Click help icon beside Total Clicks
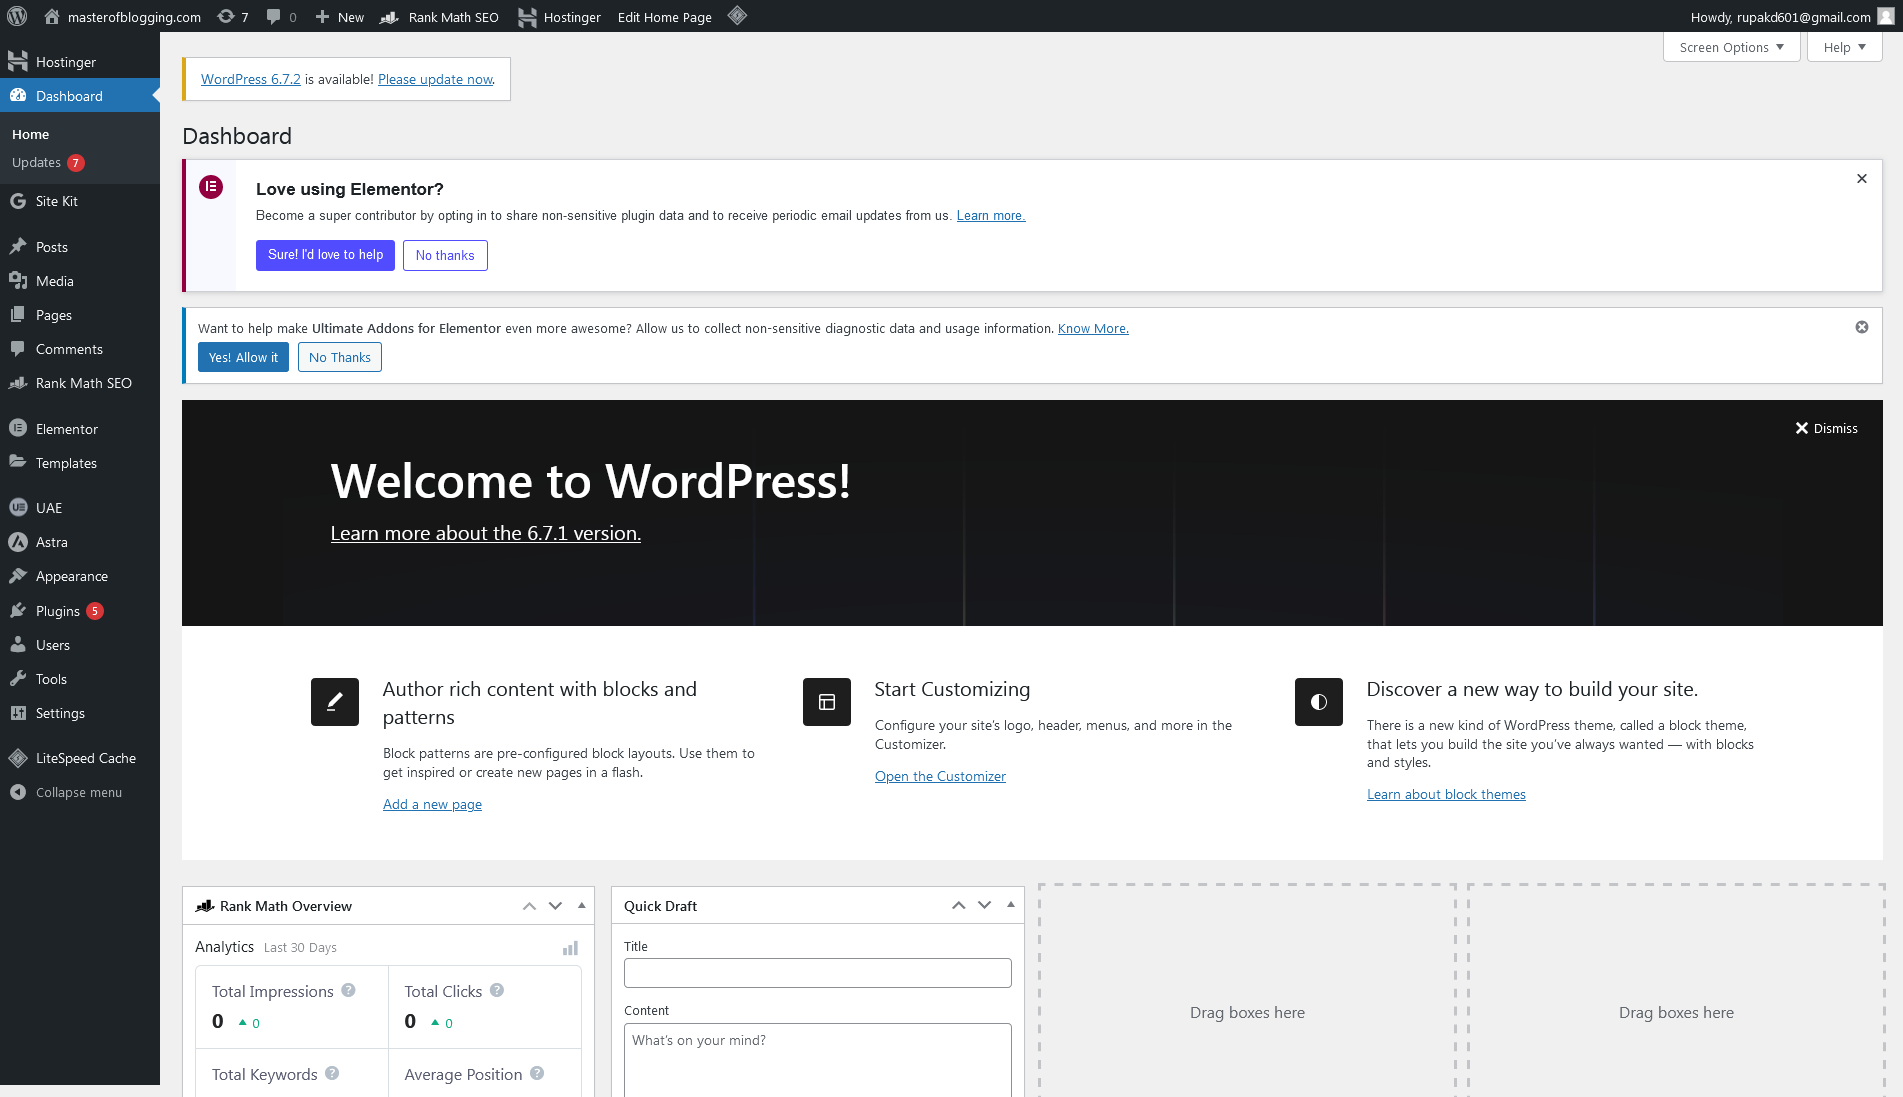 (497, 990)
